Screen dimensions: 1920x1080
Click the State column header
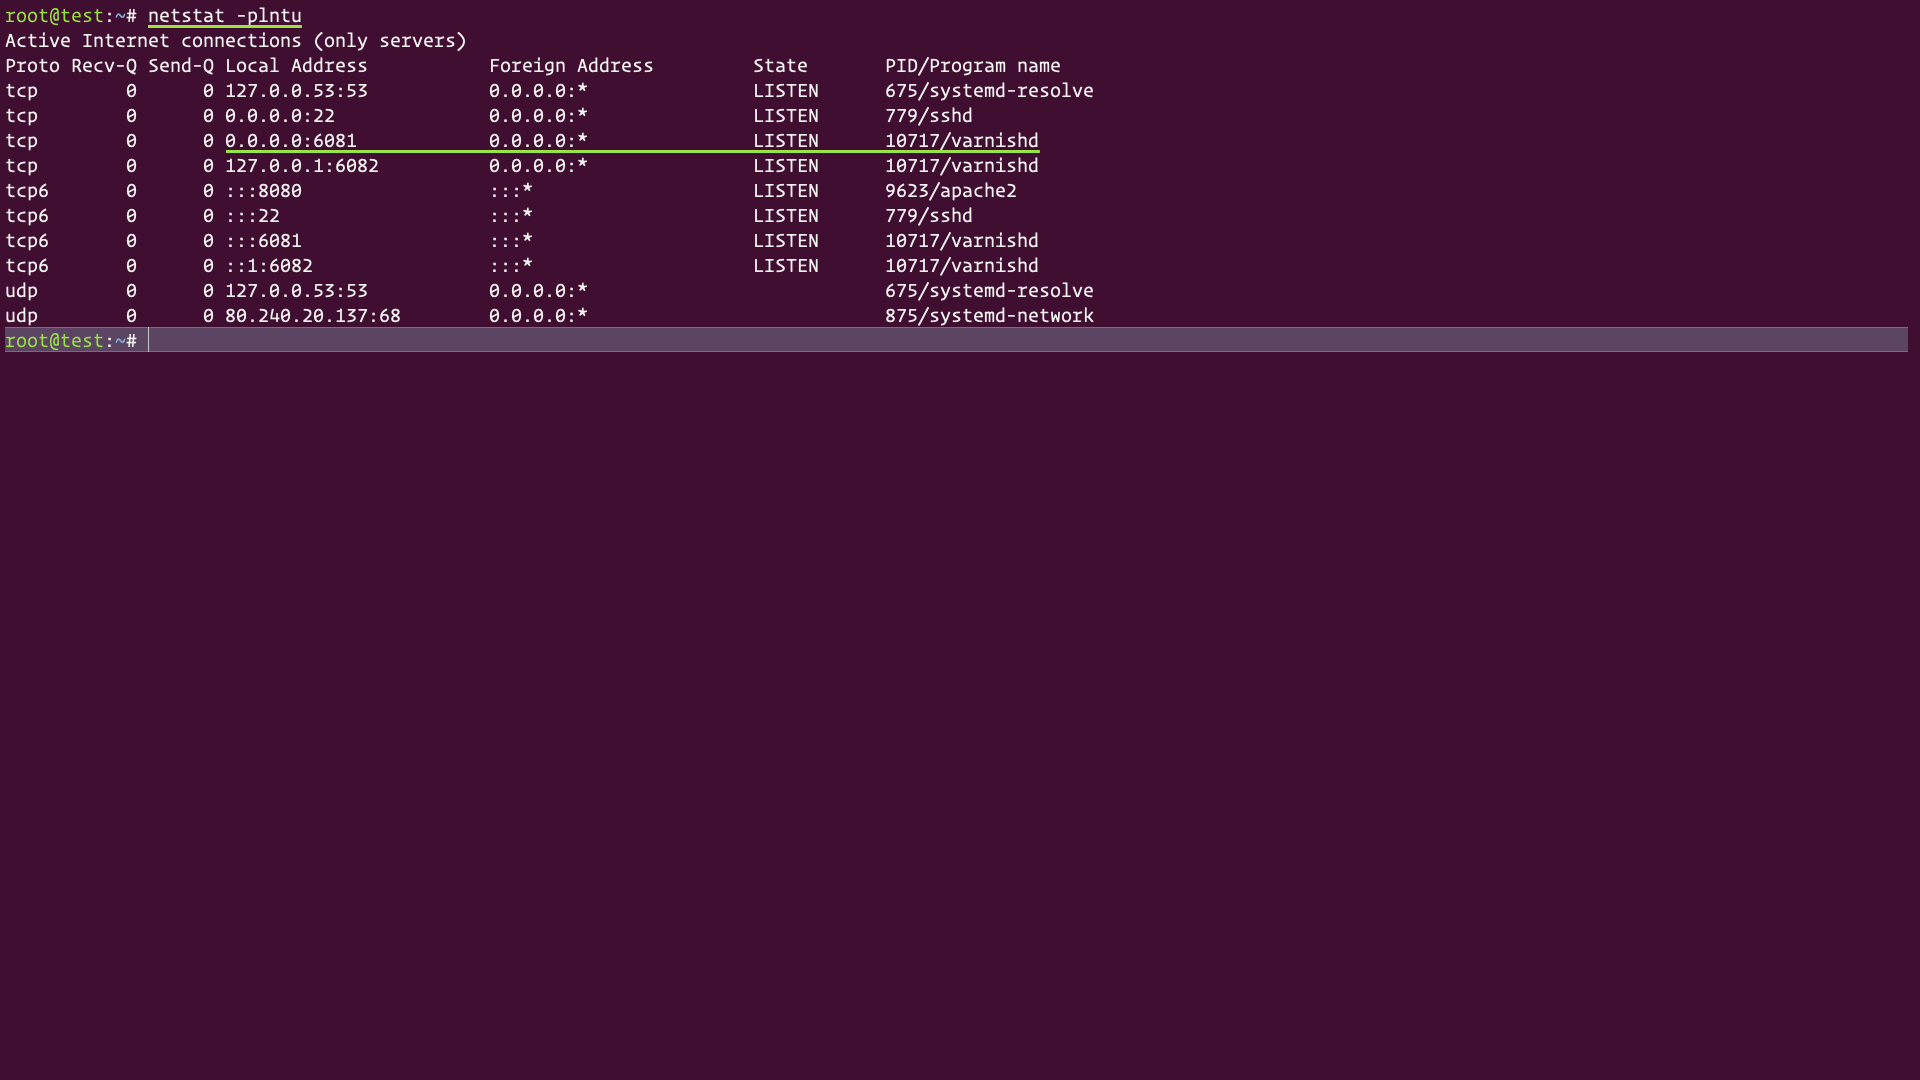tap(780, 66)
